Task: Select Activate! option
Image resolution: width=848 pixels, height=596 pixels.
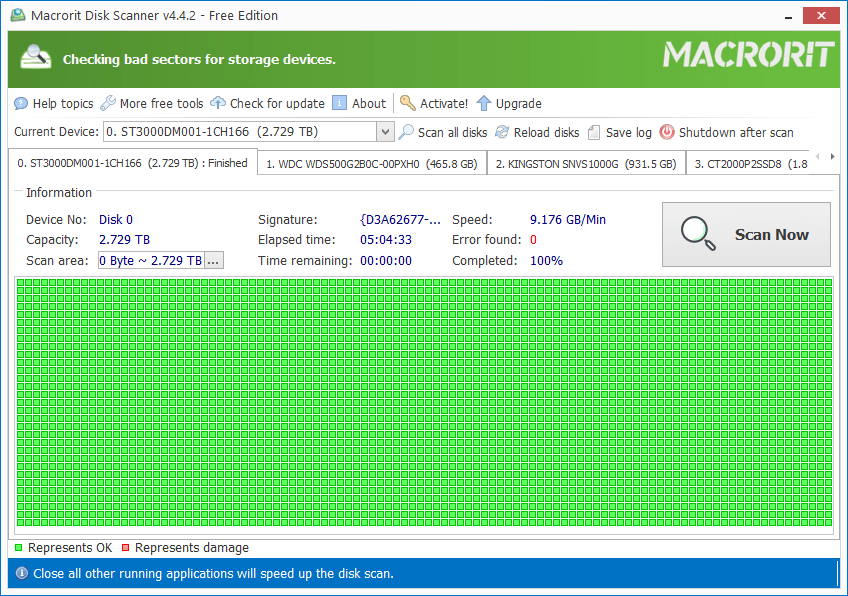Action: [x=443, y=103]
